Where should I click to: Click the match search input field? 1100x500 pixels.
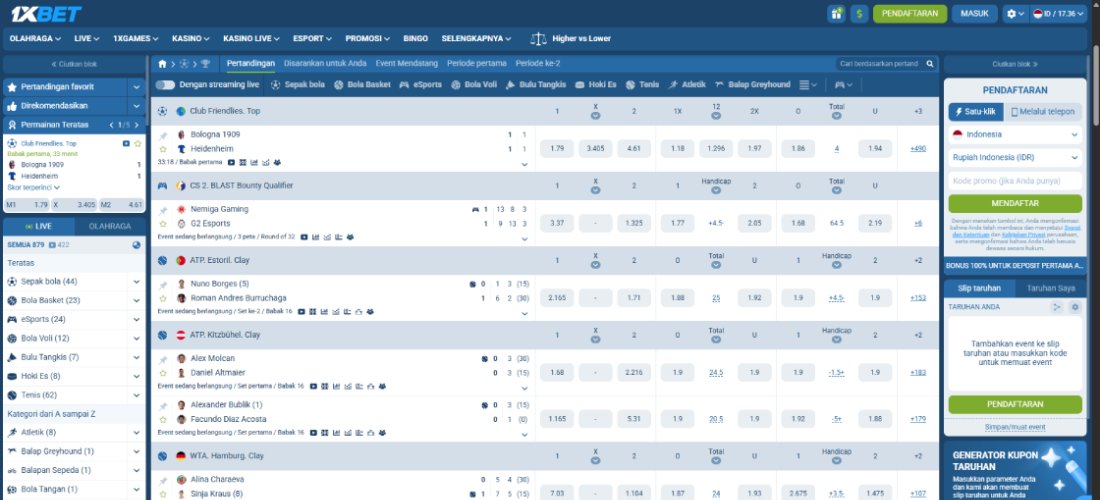tap(881, 63)
